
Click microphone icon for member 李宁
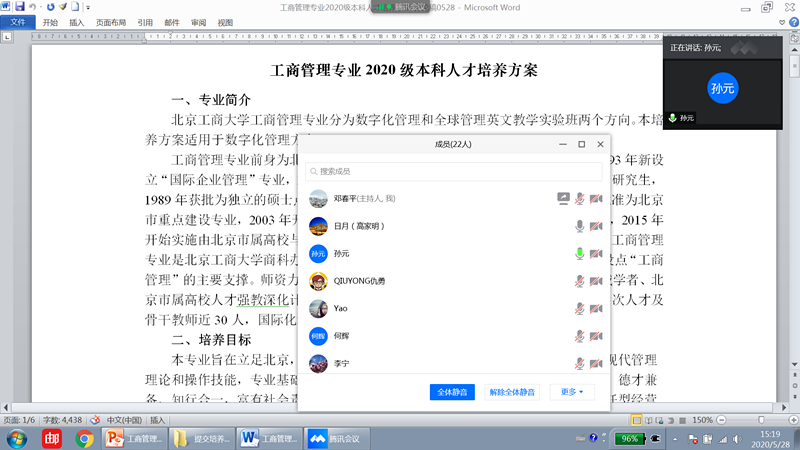(x=580, y=364)
